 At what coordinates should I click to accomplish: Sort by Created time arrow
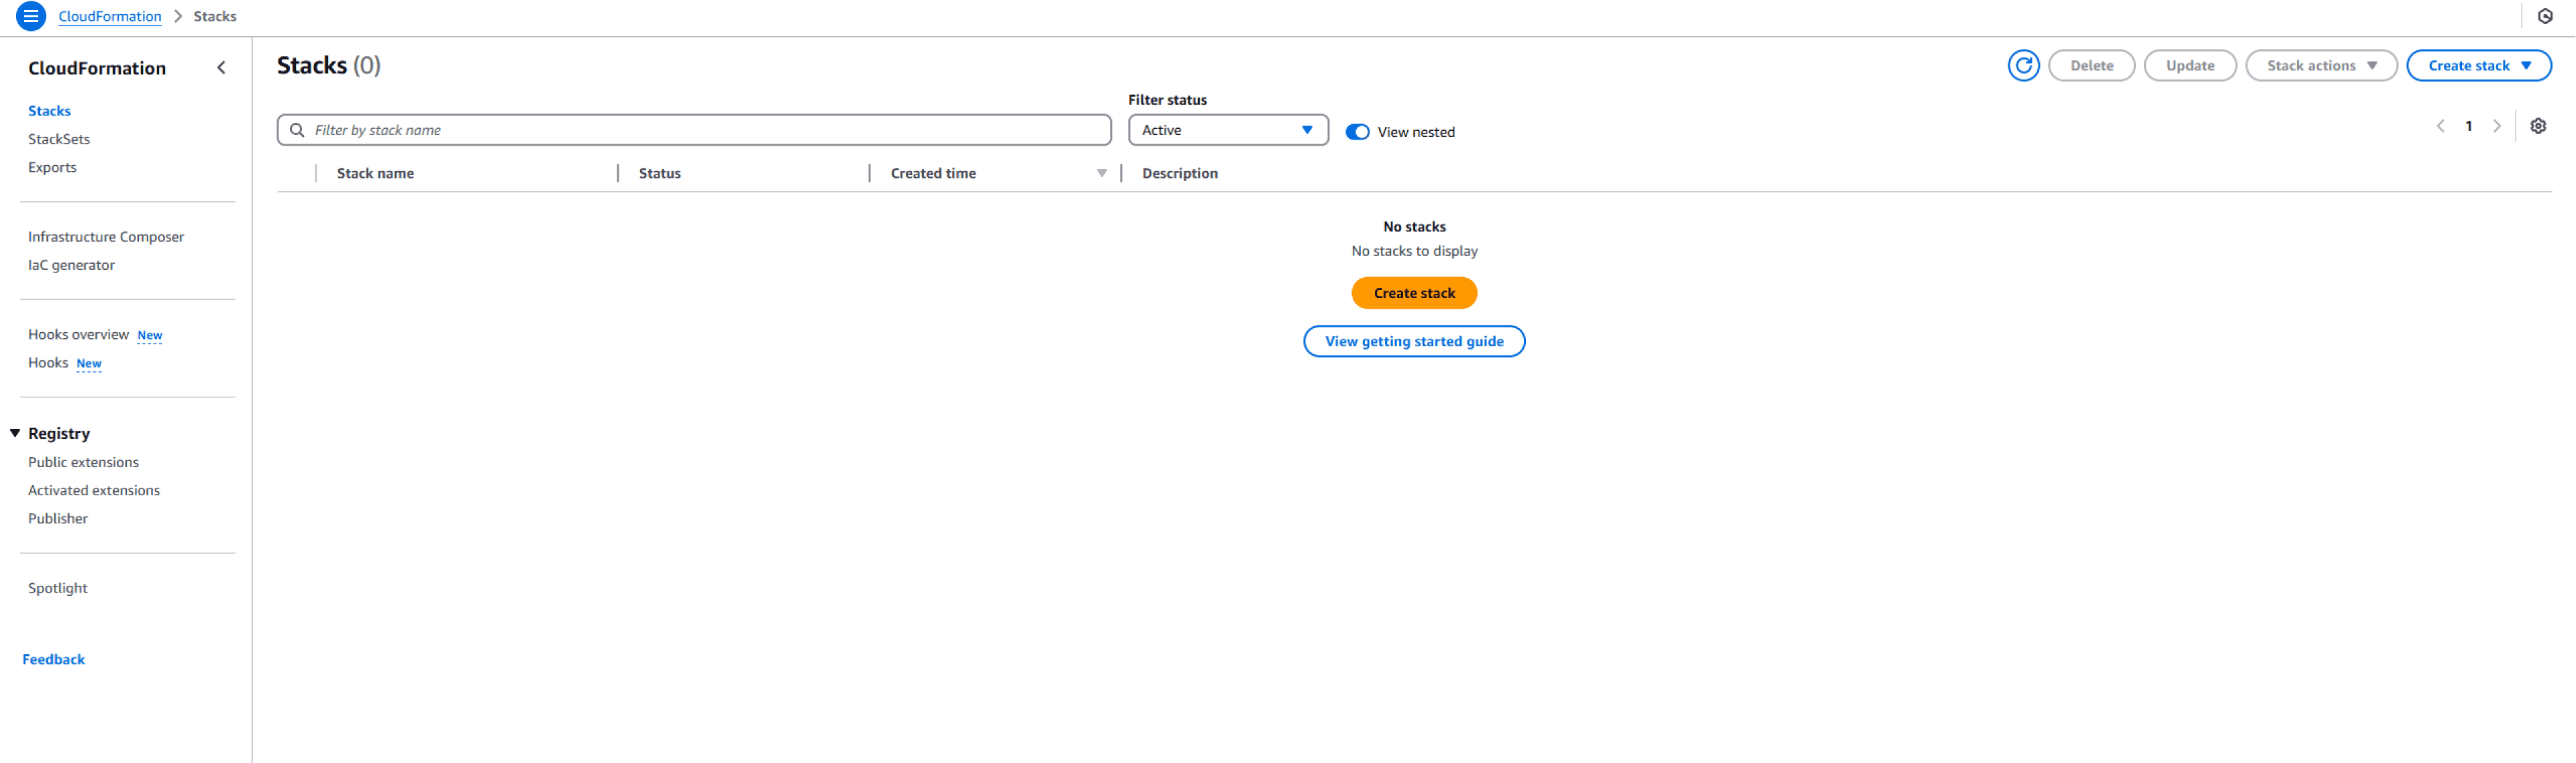click(x=1101, y=174)
